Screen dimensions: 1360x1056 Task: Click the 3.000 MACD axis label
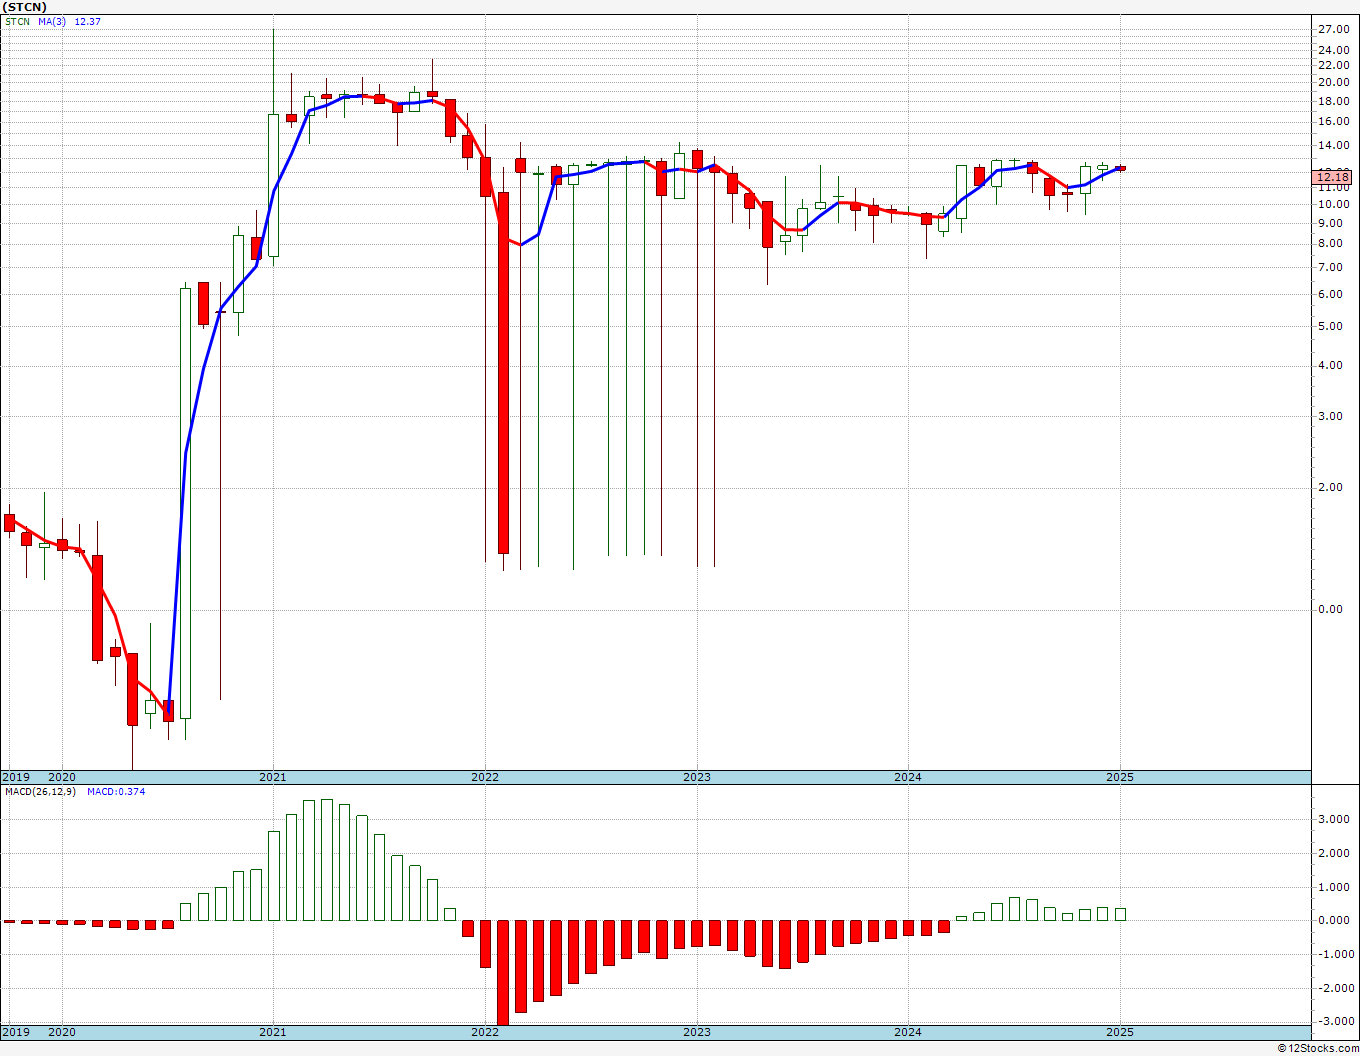[x=1334, y=819]
